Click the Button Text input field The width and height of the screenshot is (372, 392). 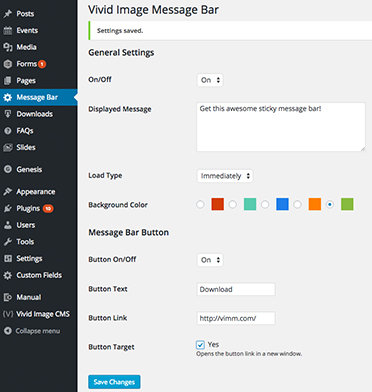tap(236, 289)
